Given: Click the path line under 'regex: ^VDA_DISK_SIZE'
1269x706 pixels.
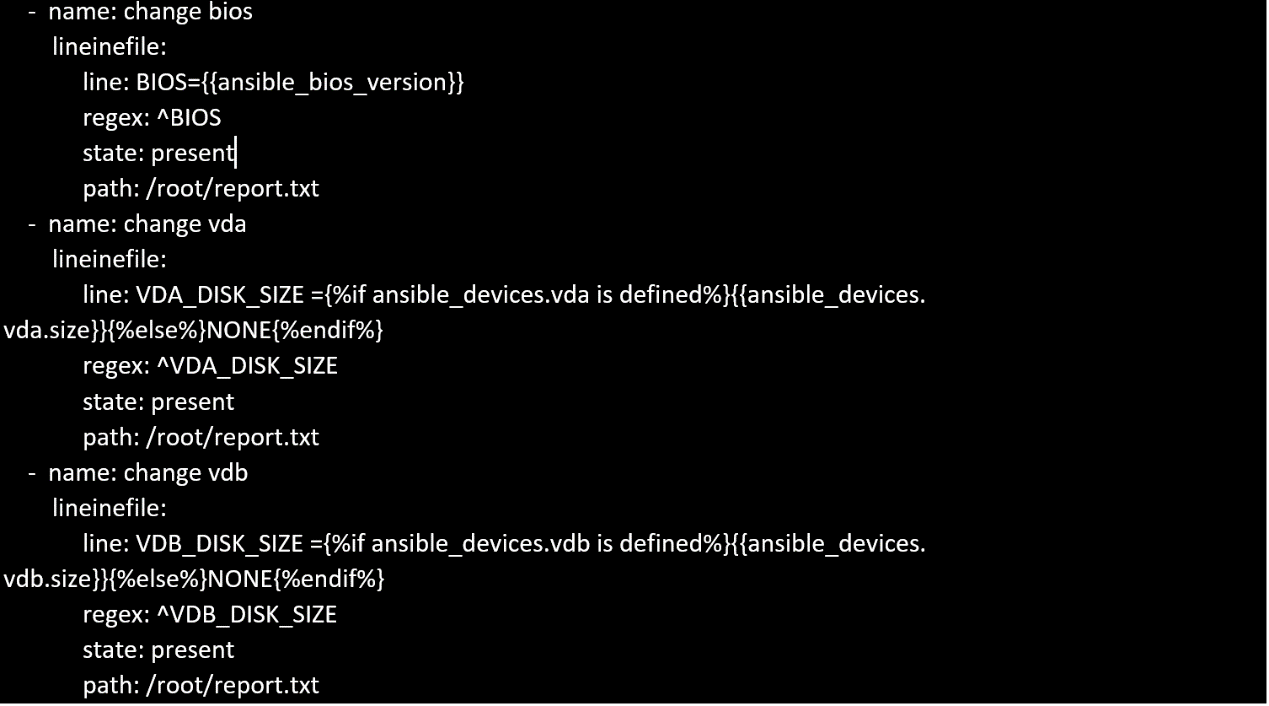Looking at the screenshot, I should (200, 437).
